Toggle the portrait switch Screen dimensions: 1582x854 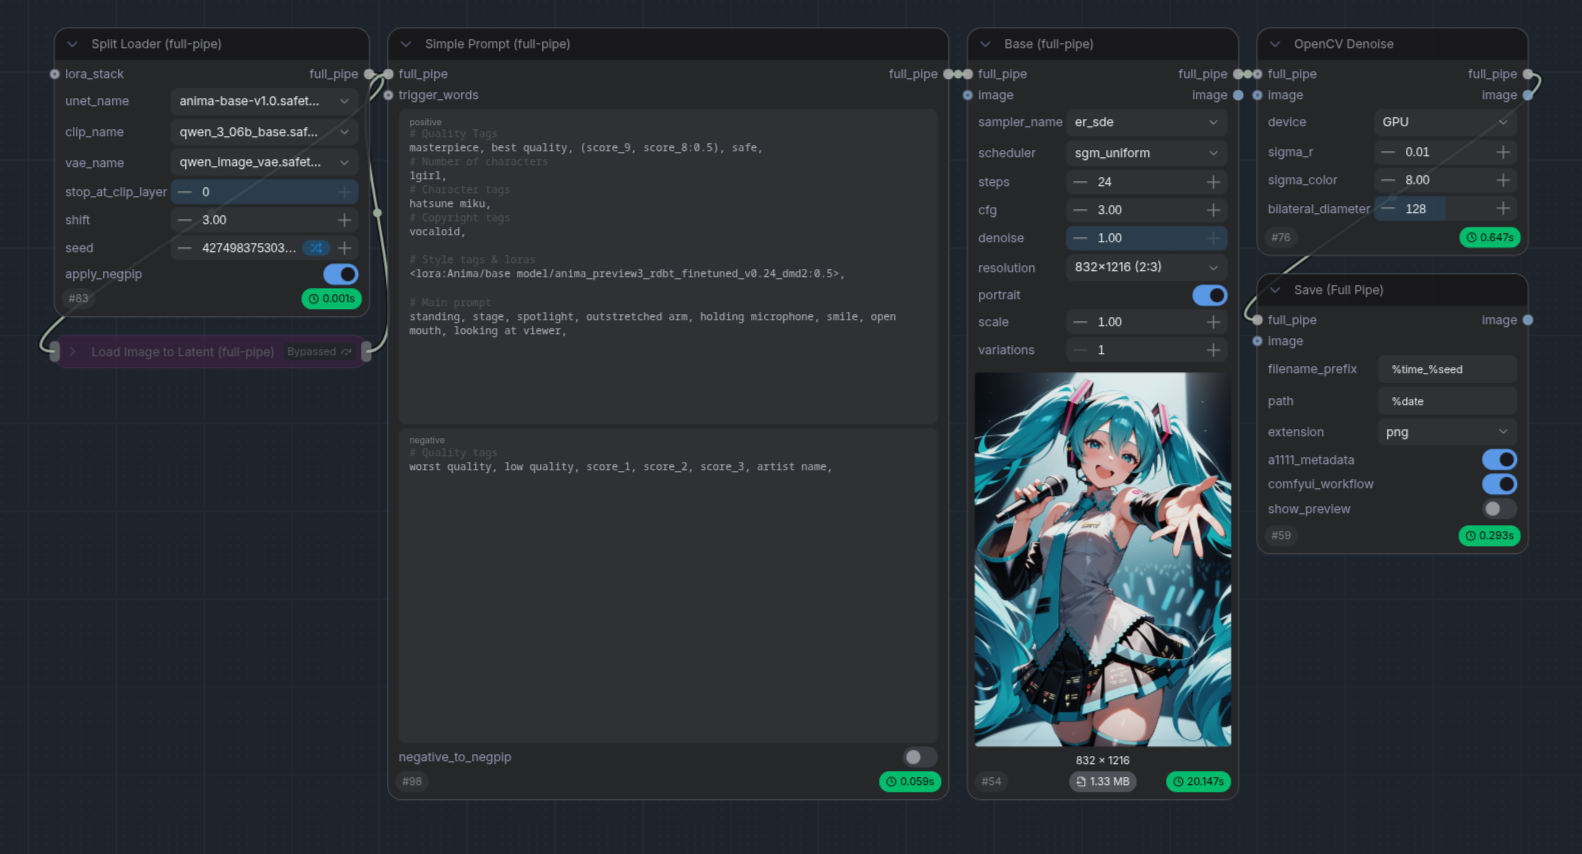(x=1210, y=295)
